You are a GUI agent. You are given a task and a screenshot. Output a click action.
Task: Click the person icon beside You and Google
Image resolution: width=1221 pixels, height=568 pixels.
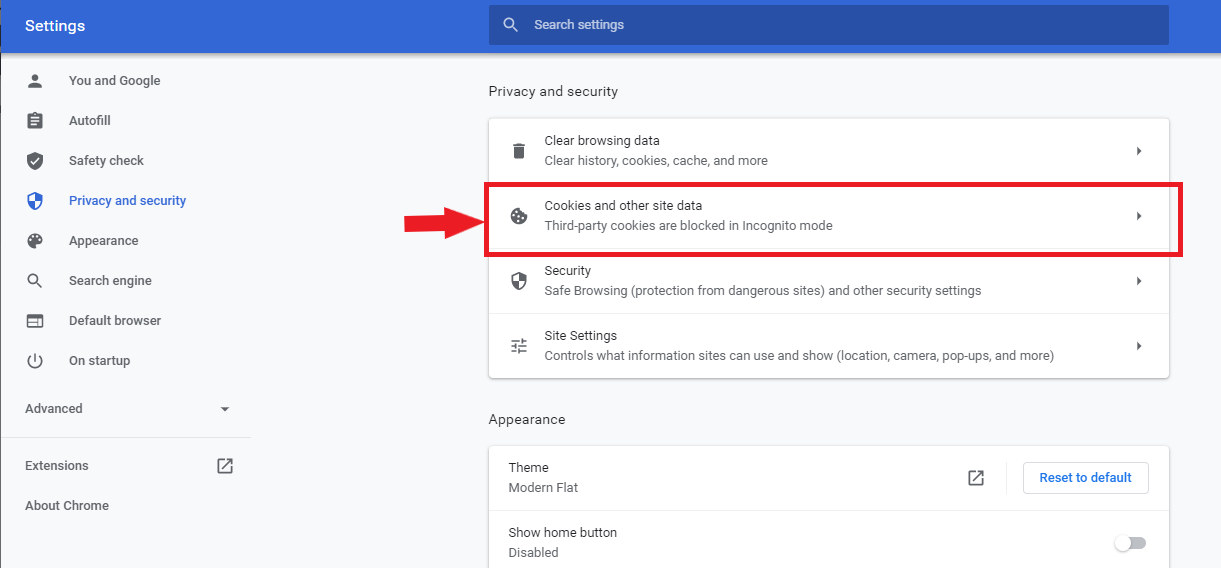(x=35, y=81)
